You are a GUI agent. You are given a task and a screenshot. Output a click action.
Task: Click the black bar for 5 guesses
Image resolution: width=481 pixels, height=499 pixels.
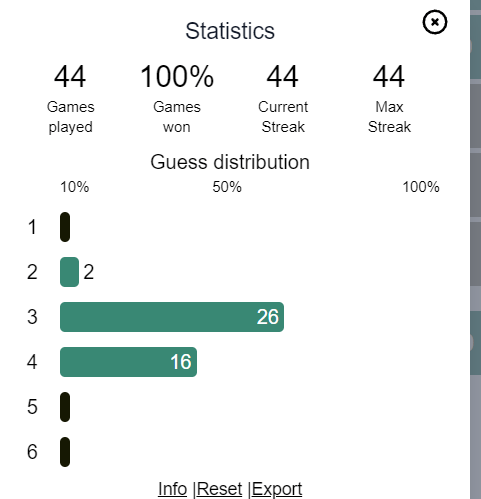(x=65, y=407)
